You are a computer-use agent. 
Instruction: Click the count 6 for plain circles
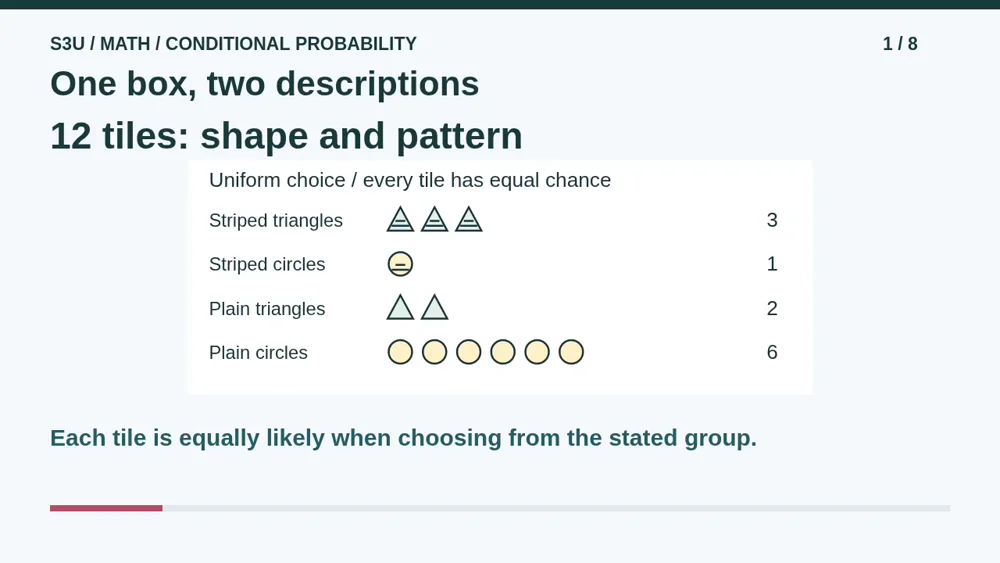coord(772,352)
